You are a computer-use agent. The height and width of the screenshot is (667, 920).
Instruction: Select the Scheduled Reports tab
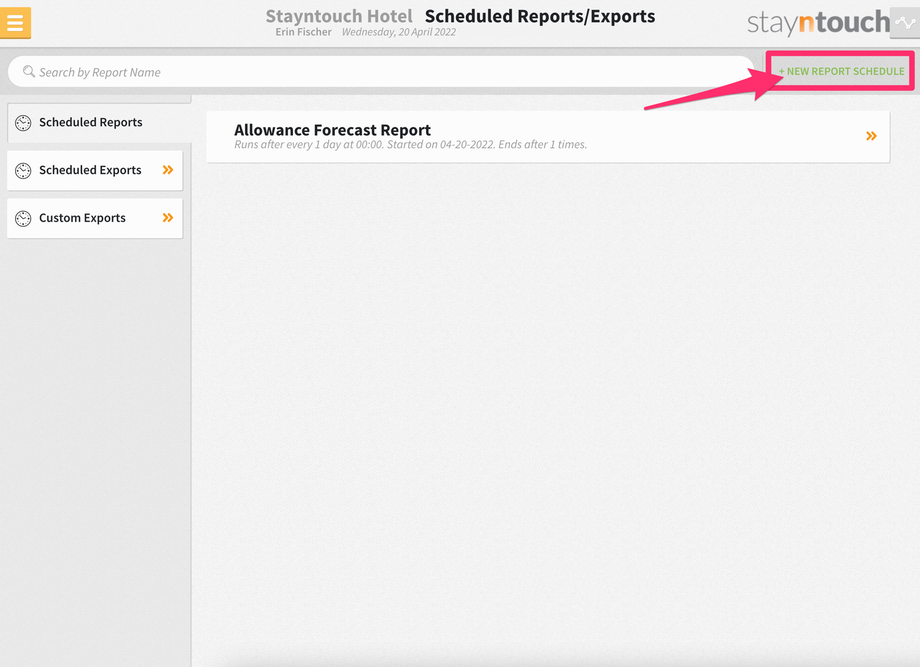coord(99,123)
